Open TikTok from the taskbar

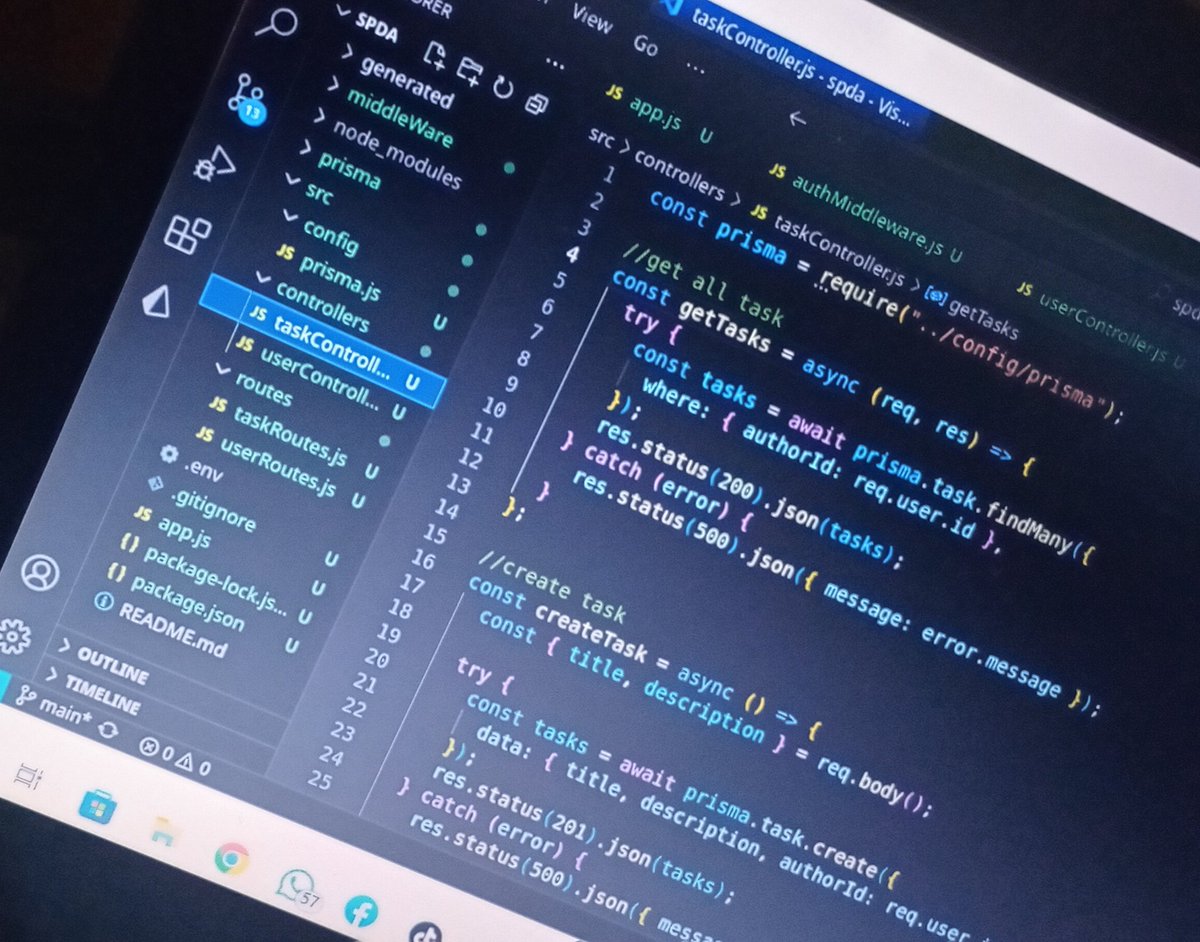[423, 932]
